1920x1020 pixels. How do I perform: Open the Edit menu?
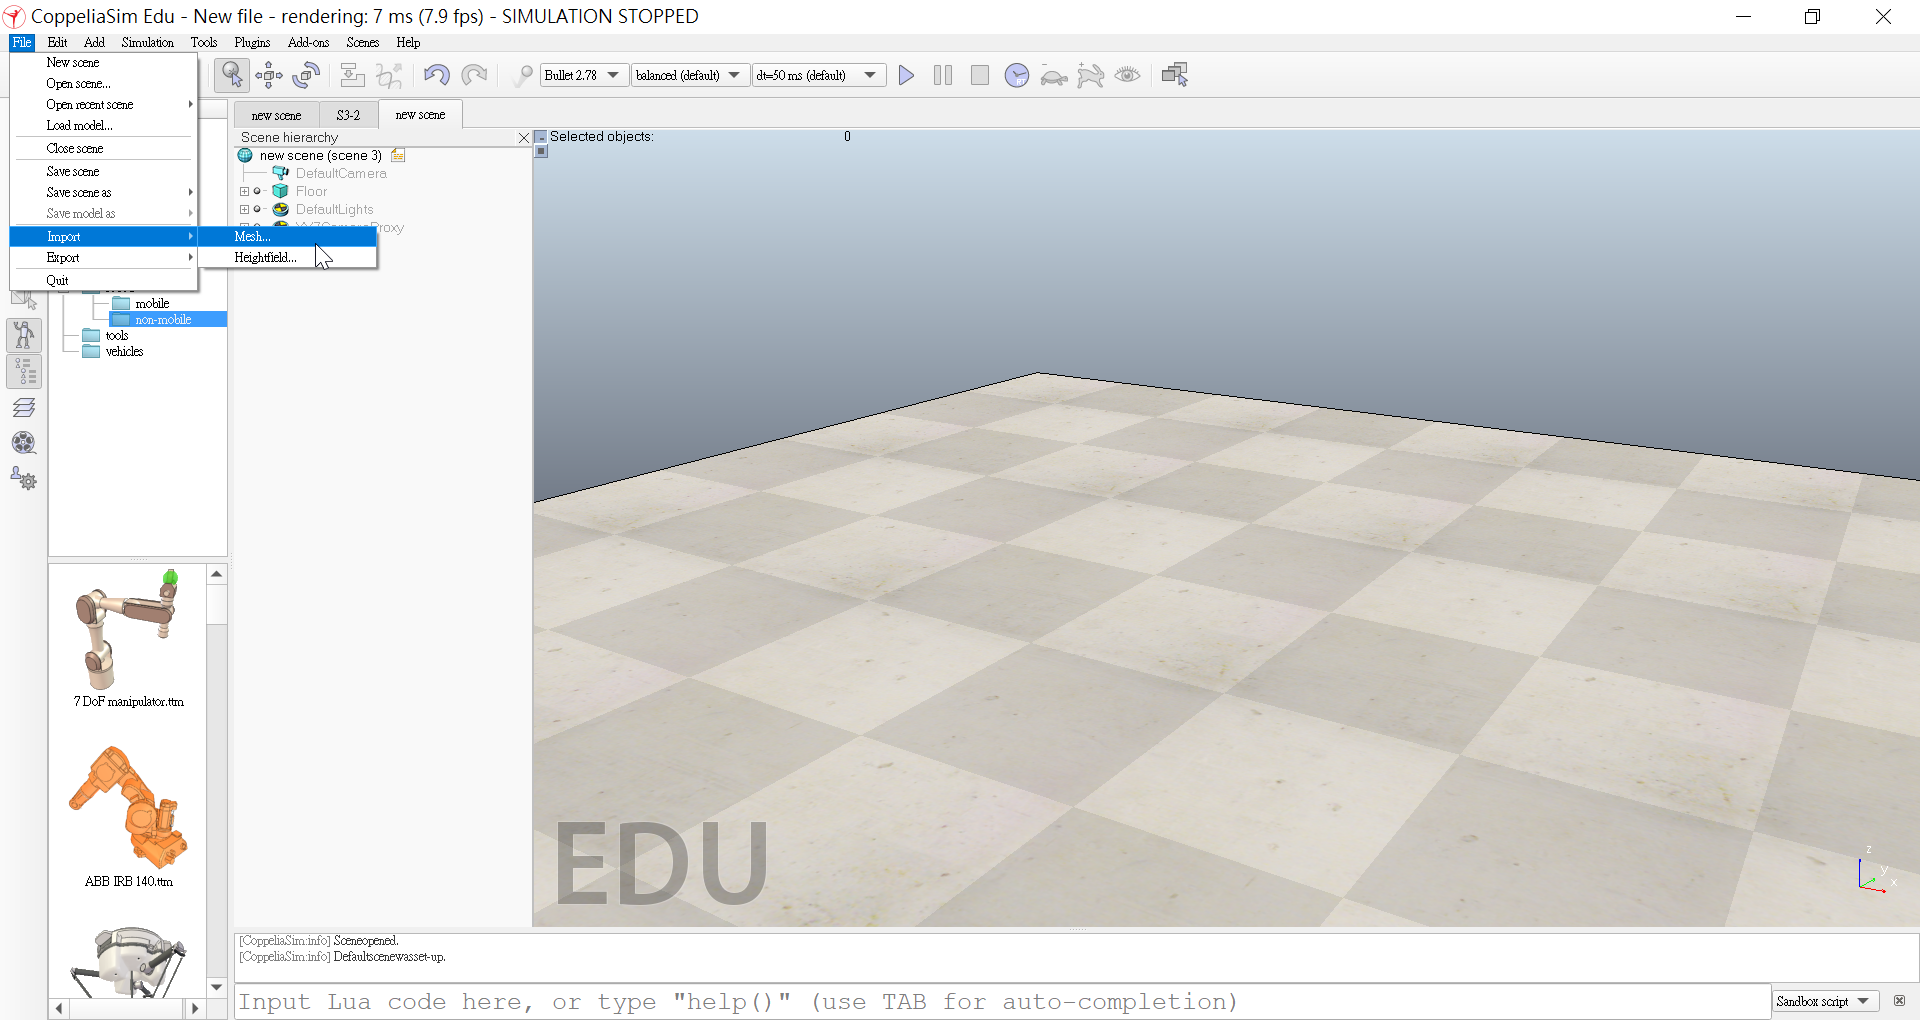tap(57, 42)
